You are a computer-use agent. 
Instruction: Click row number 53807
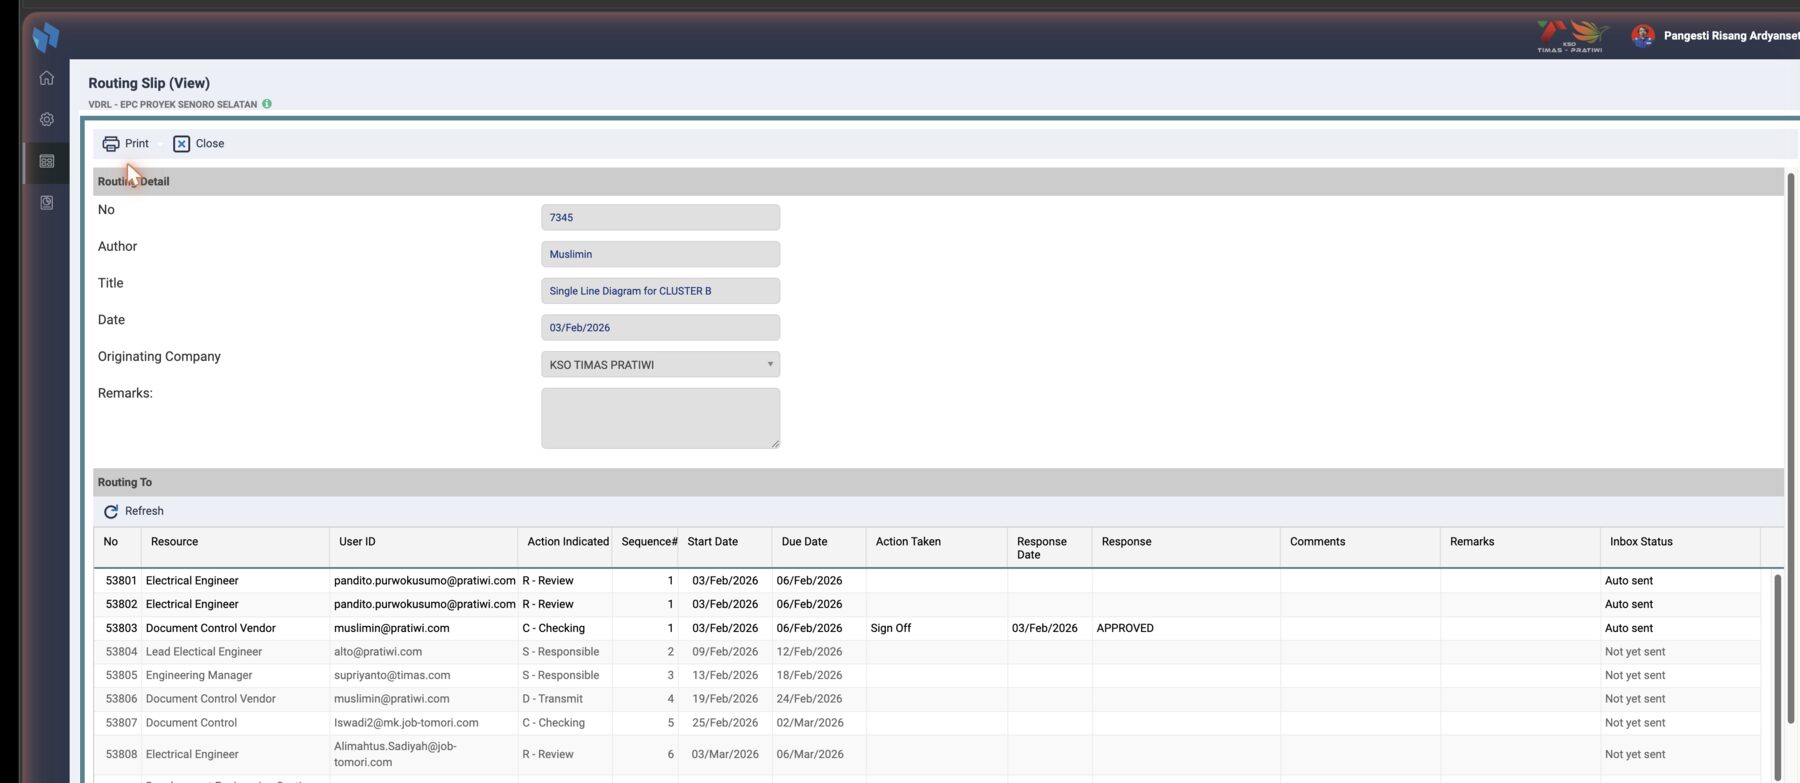(x=121, y=723)
